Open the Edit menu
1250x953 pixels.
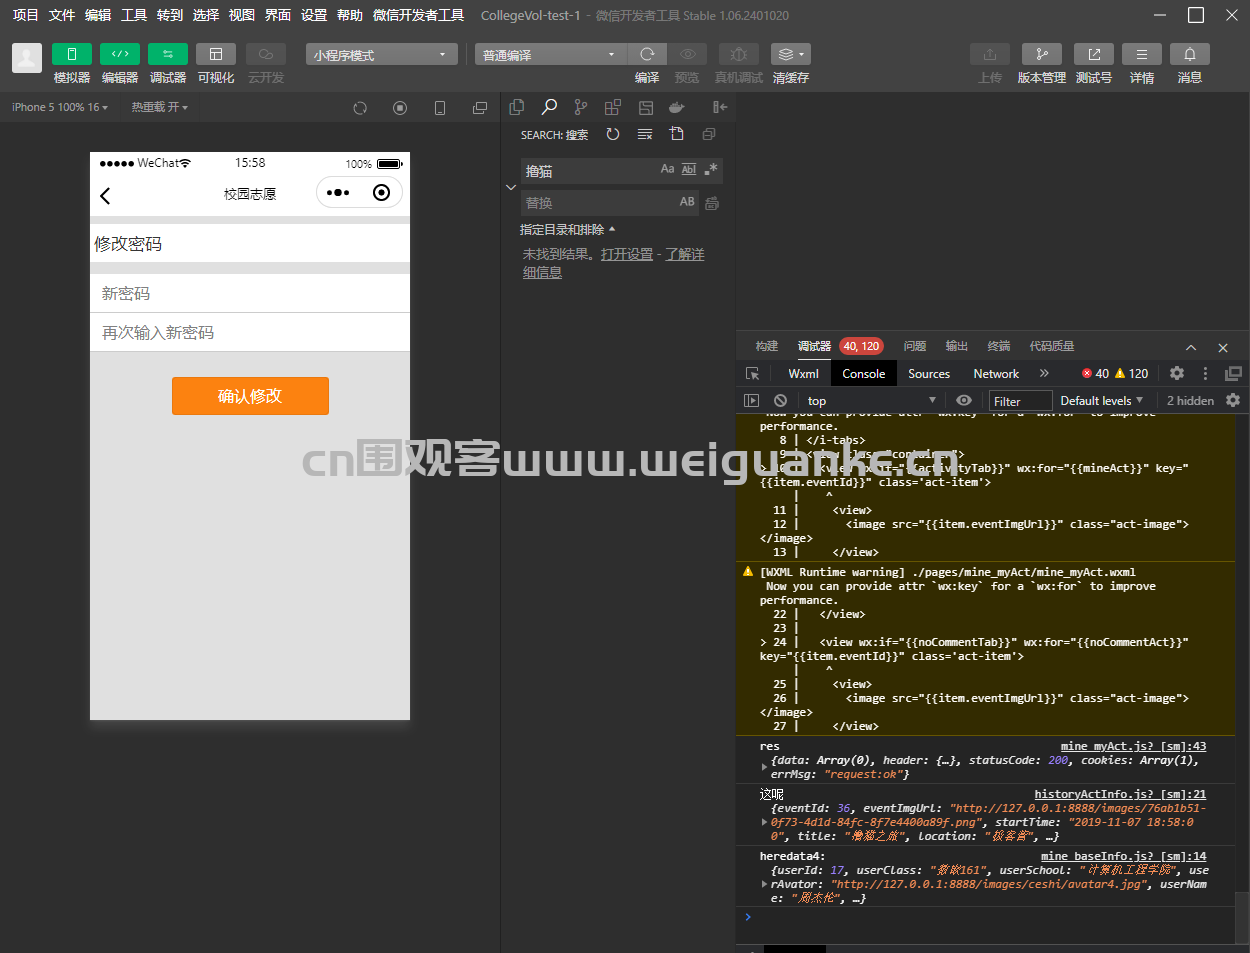[x=98, y=15]
